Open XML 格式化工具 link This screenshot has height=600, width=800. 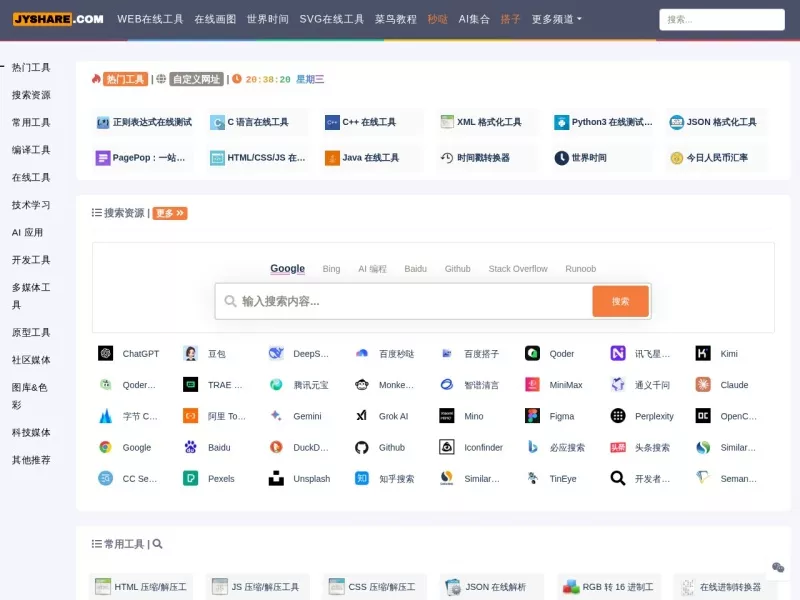point(486,122)
